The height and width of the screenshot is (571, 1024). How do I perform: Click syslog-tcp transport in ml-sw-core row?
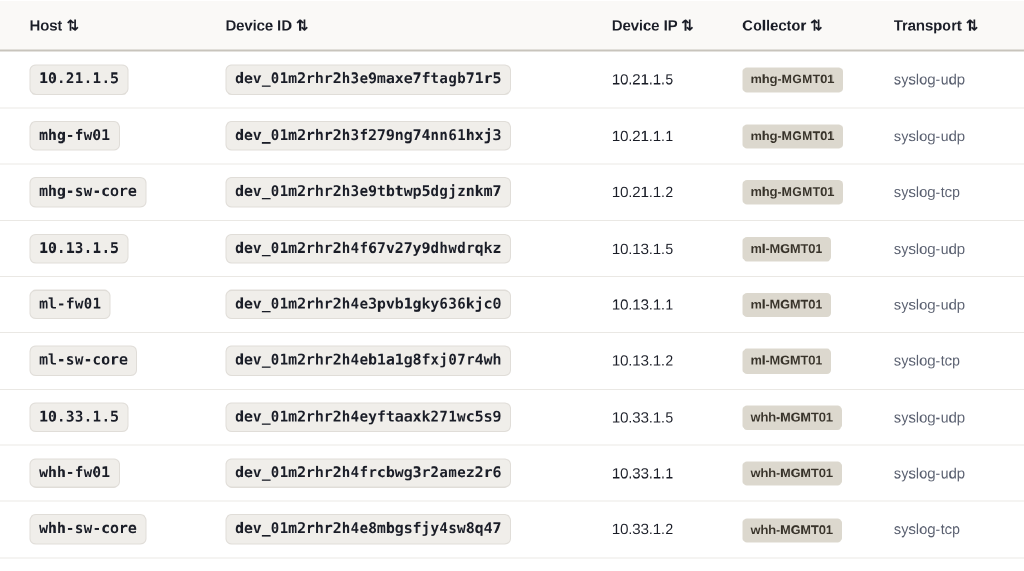926,361
